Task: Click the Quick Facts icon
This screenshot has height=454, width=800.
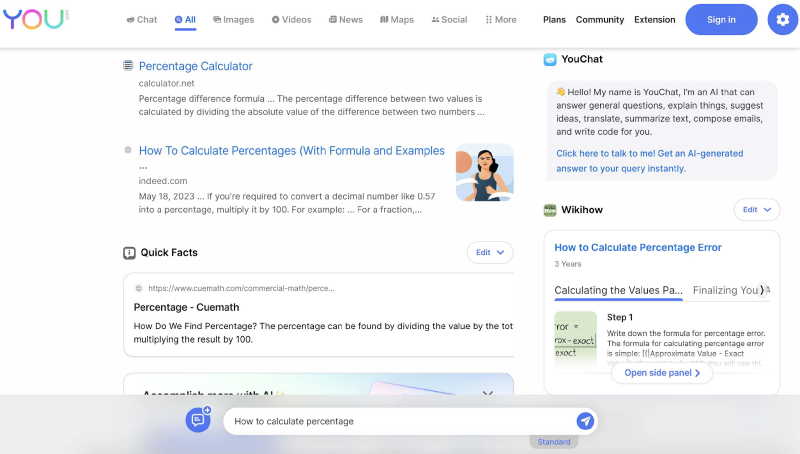Action: click(129, 253)
